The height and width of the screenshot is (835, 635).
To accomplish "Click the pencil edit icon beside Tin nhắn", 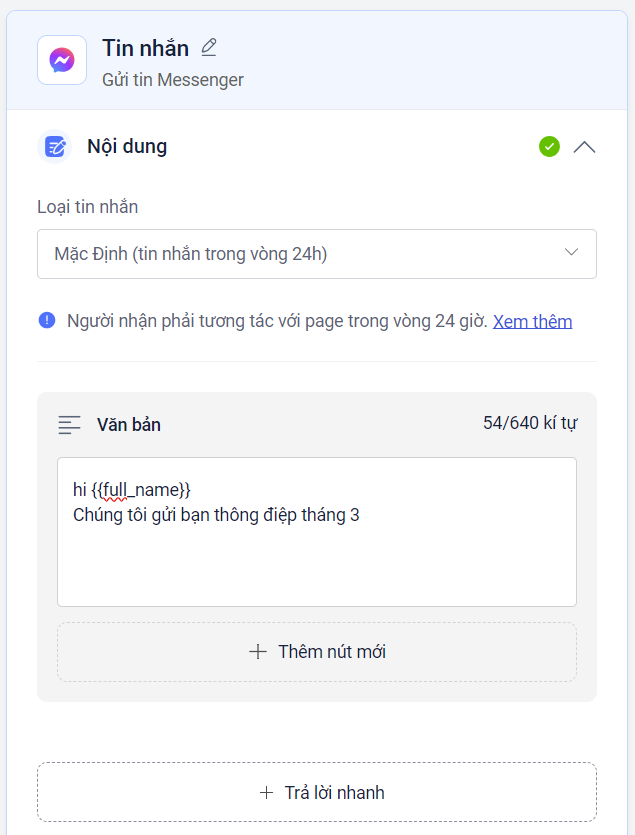I will (x=208, y=47).
